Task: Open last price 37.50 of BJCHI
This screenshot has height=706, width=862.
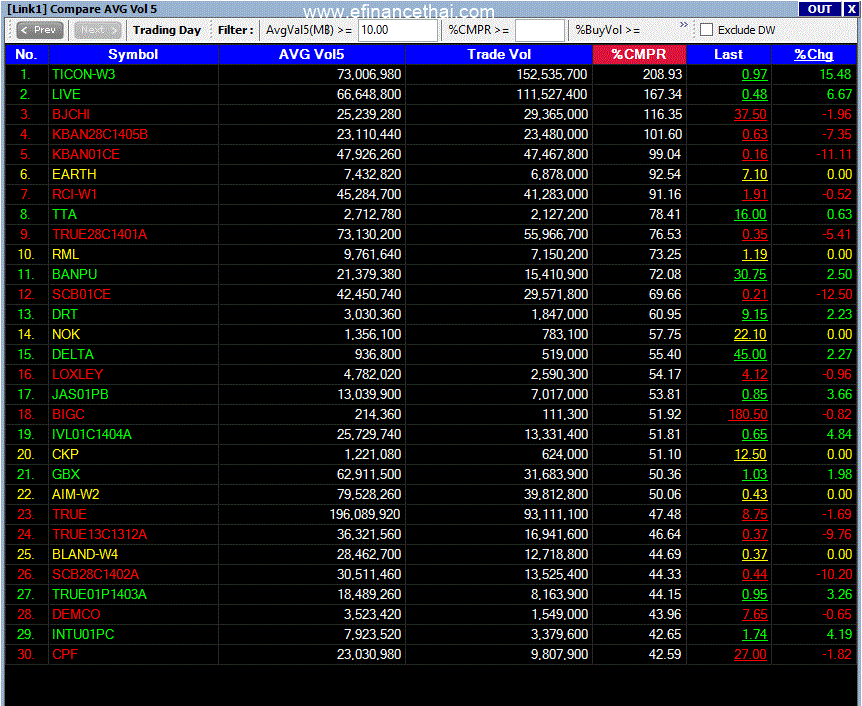Action: pyautogui.click(x=750, y=114)
